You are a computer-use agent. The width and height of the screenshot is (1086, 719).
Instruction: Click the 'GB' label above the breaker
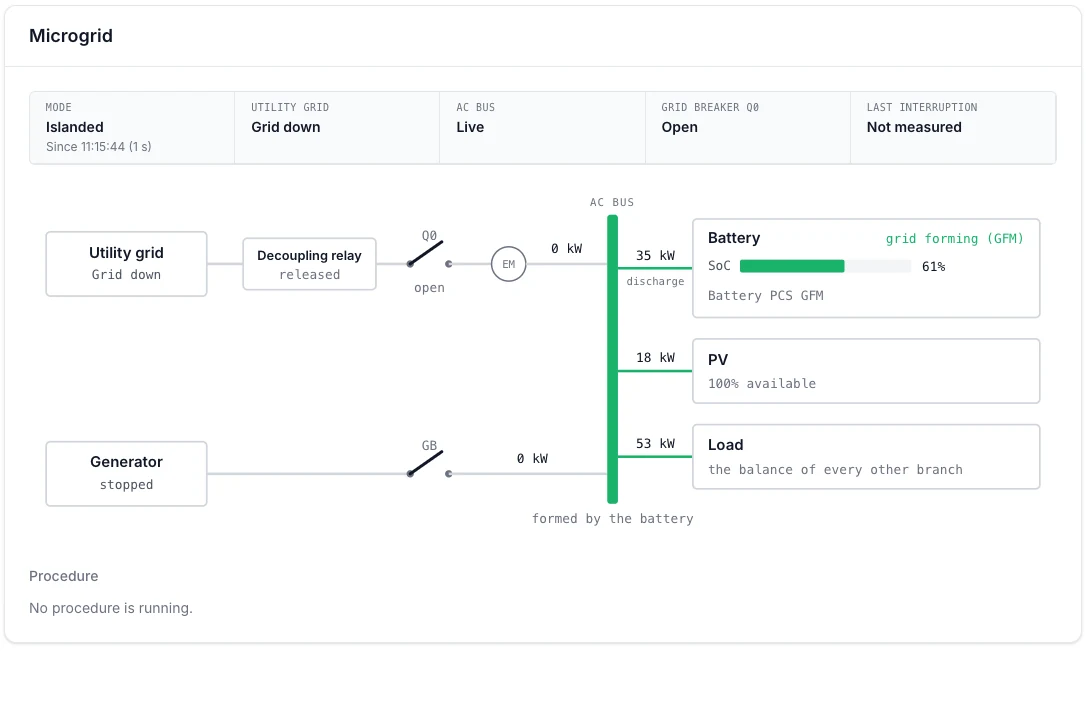[x=429, y=445]
